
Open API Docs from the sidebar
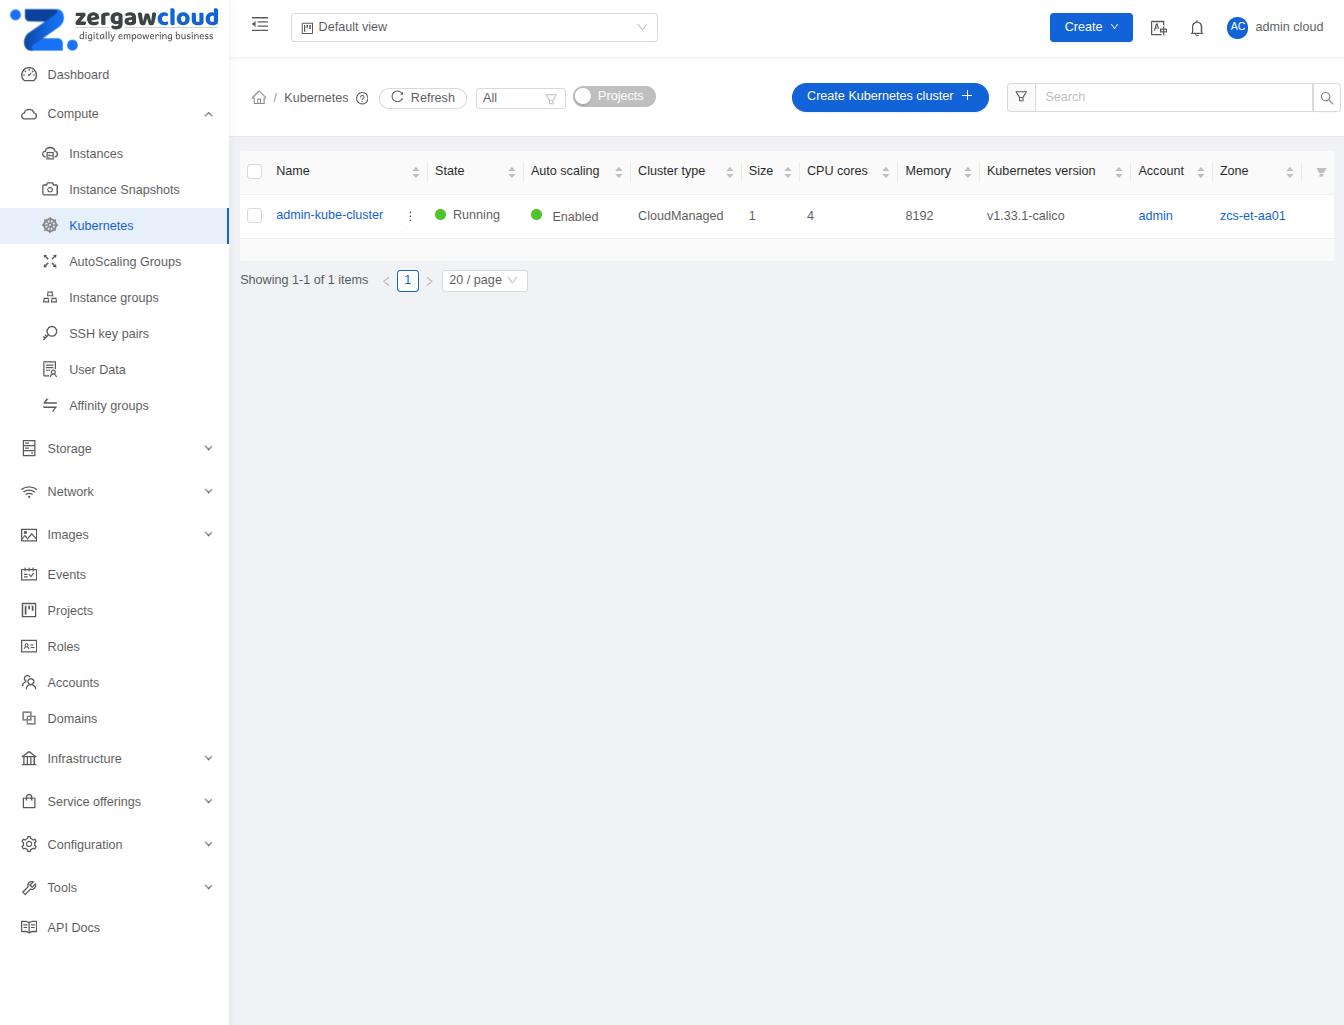[x=75, y=927]
